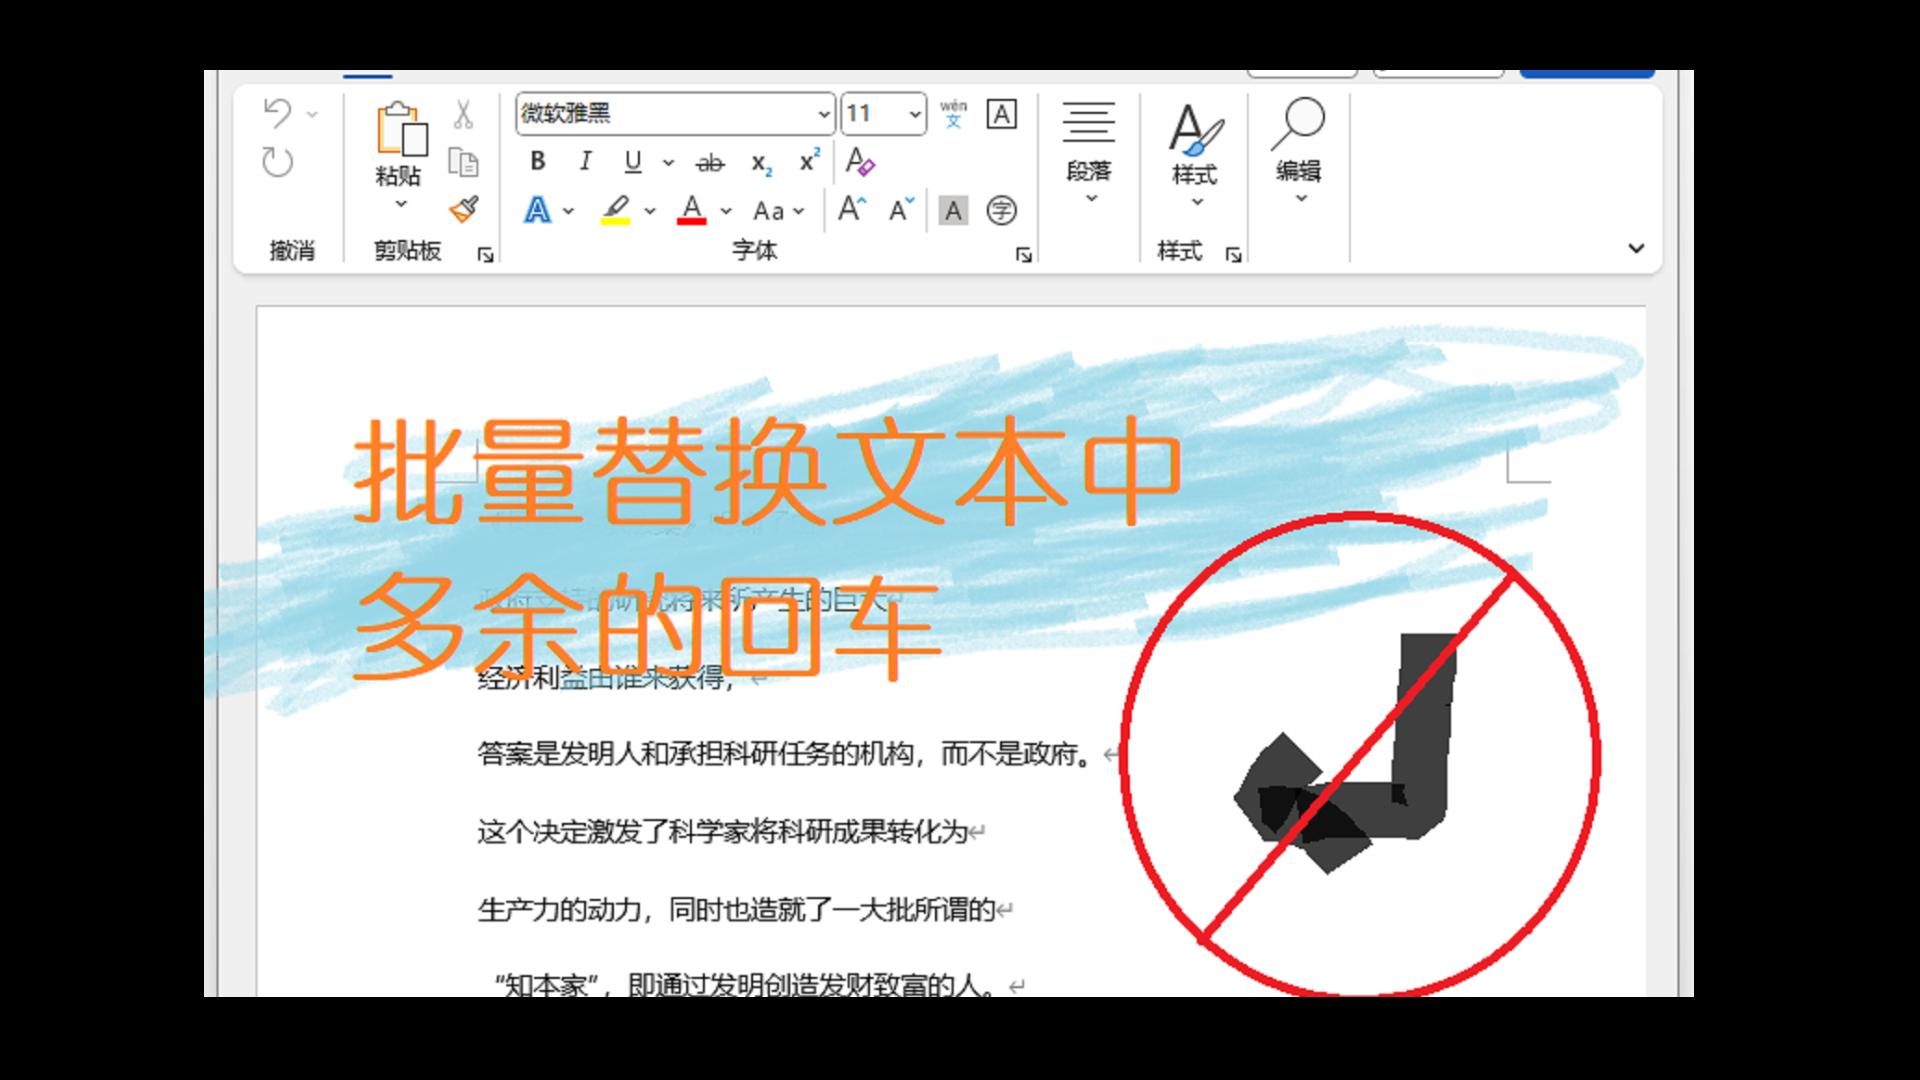Open the 编辑 editing menu
This screenshot has width=1920, height=1080.
point(1299,150)
